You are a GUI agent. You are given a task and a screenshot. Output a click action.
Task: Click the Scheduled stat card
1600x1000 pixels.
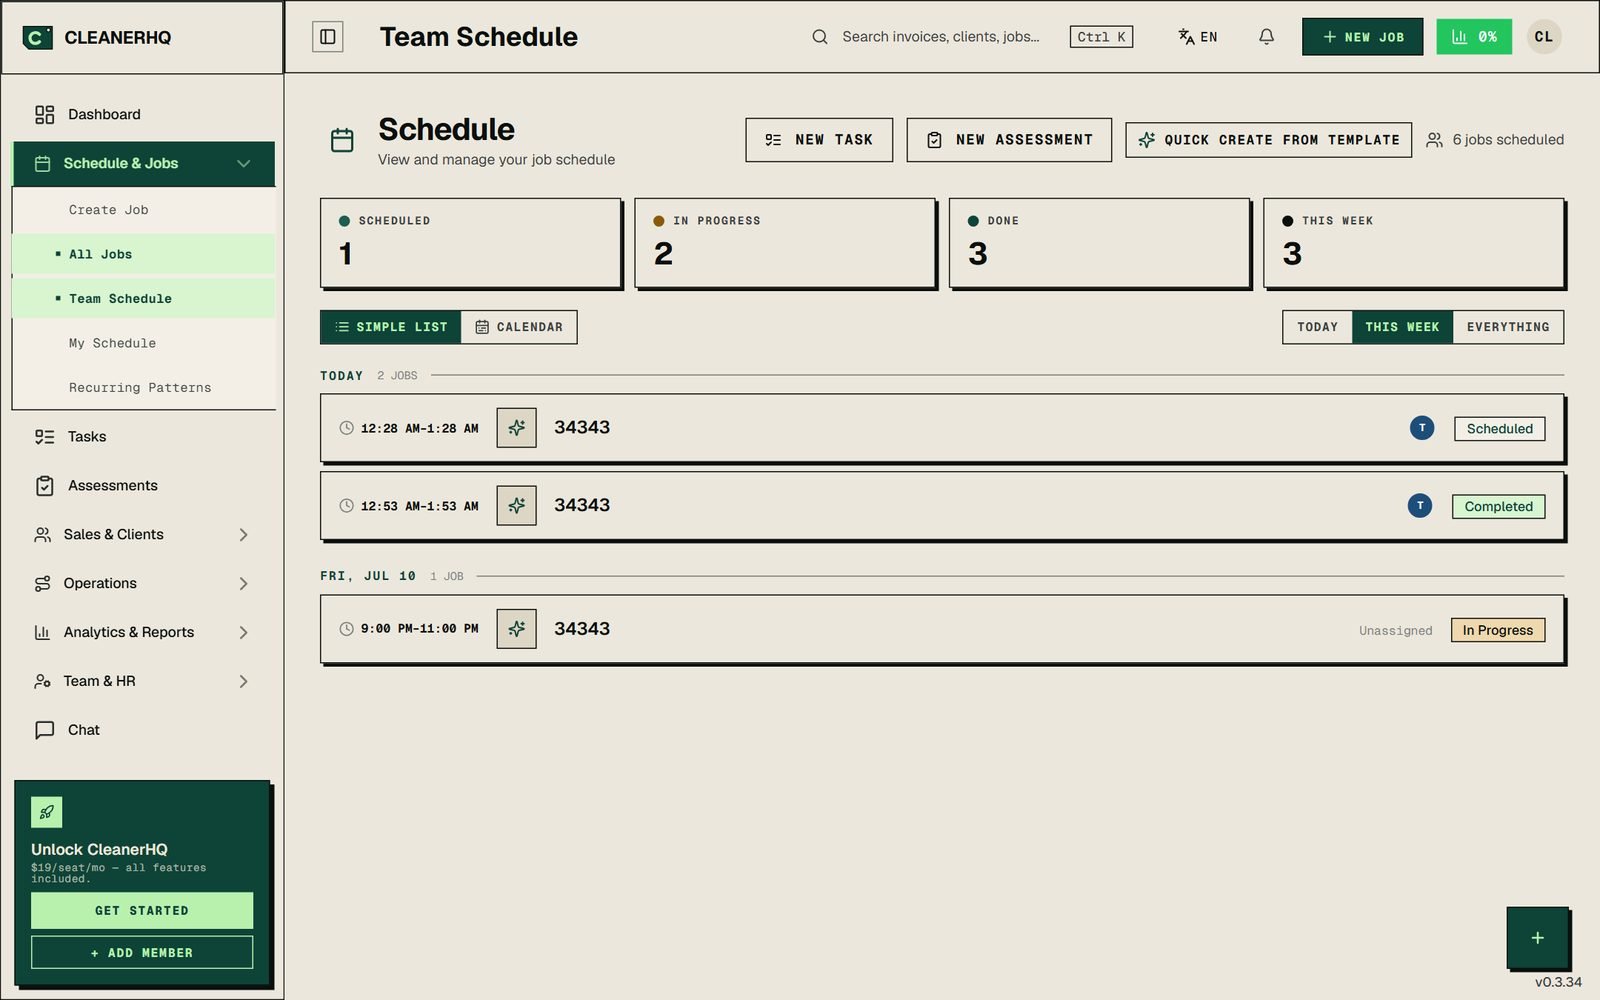pyautogui.click(x=471, y=243)
